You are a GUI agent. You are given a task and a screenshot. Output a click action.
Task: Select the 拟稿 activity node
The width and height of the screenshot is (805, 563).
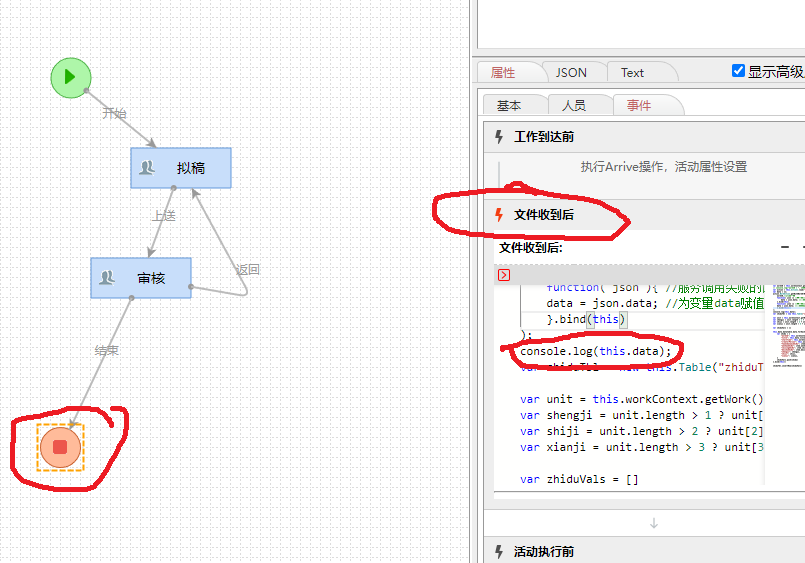[x=181, y=168]
